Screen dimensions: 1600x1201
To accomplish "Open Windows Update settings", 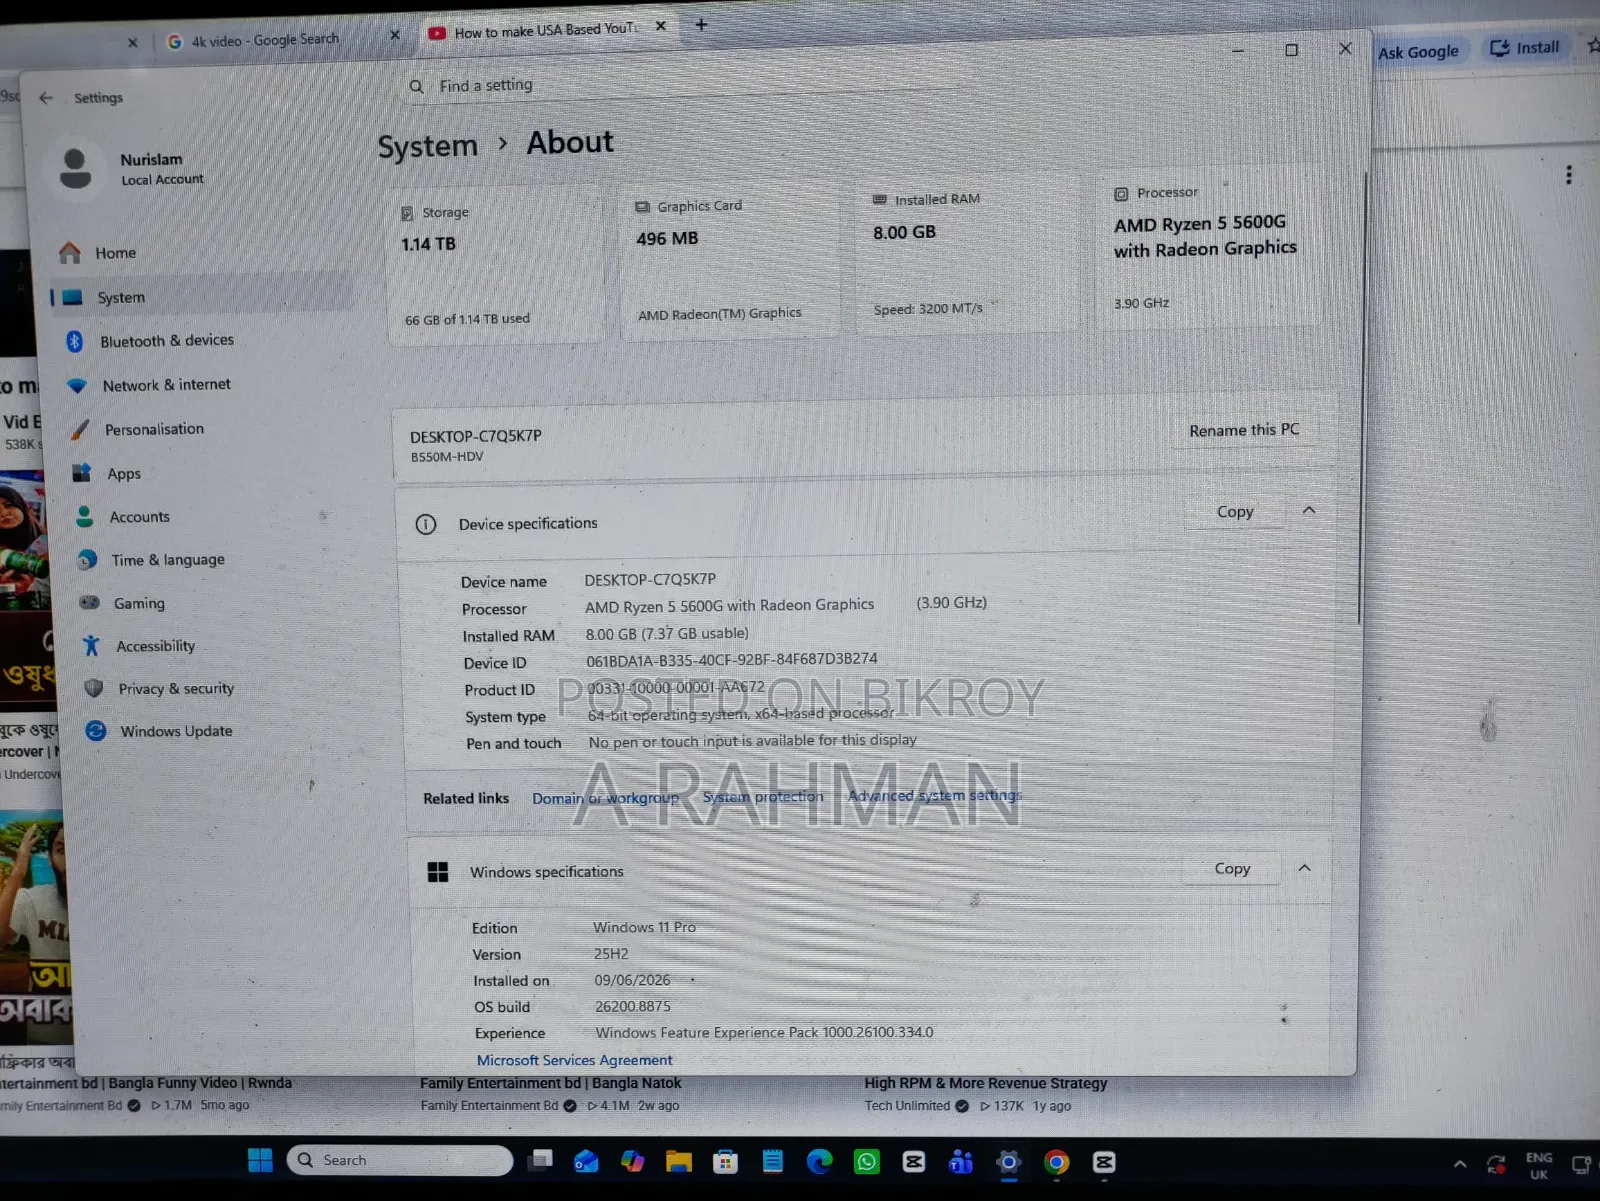I will pyautogui.click(x=176, y=731).
